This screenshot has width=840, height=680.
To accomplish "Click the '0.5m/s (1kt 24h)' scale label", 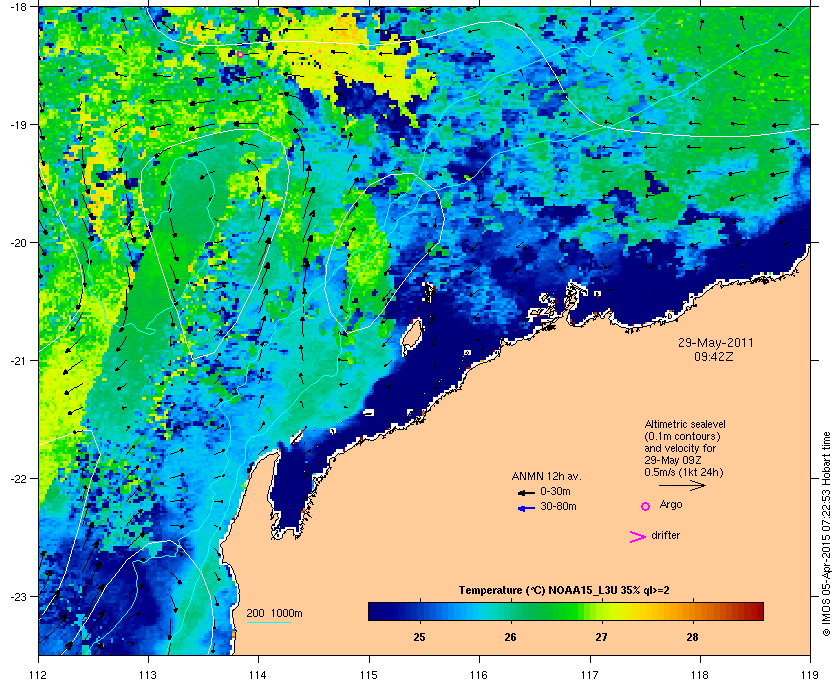I will point(684,472).
